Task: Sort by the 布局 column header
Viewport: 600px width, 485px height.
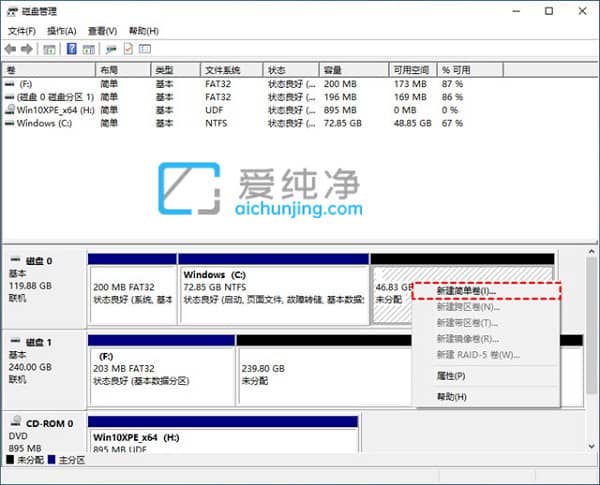Action: (x=123, y=70)
